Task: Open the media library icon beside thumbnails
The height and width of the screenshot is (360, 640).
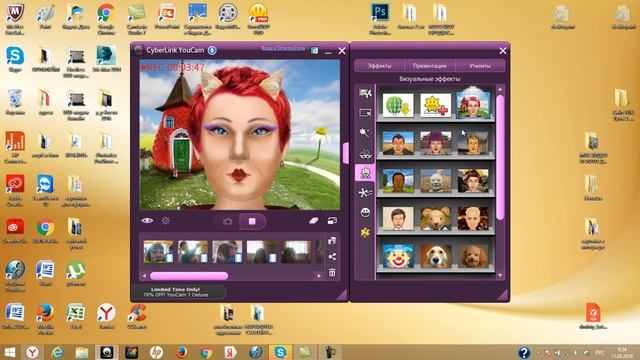Action: (x=332, y=240)
